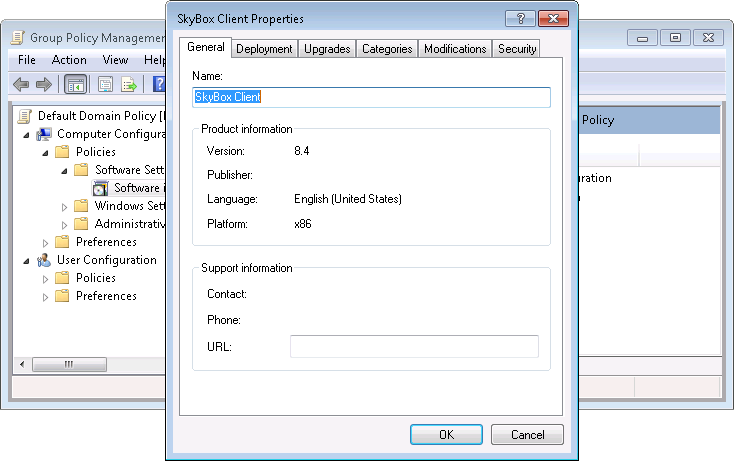Switch to the Deployment tab
The image size is (734, 461).
264,49
